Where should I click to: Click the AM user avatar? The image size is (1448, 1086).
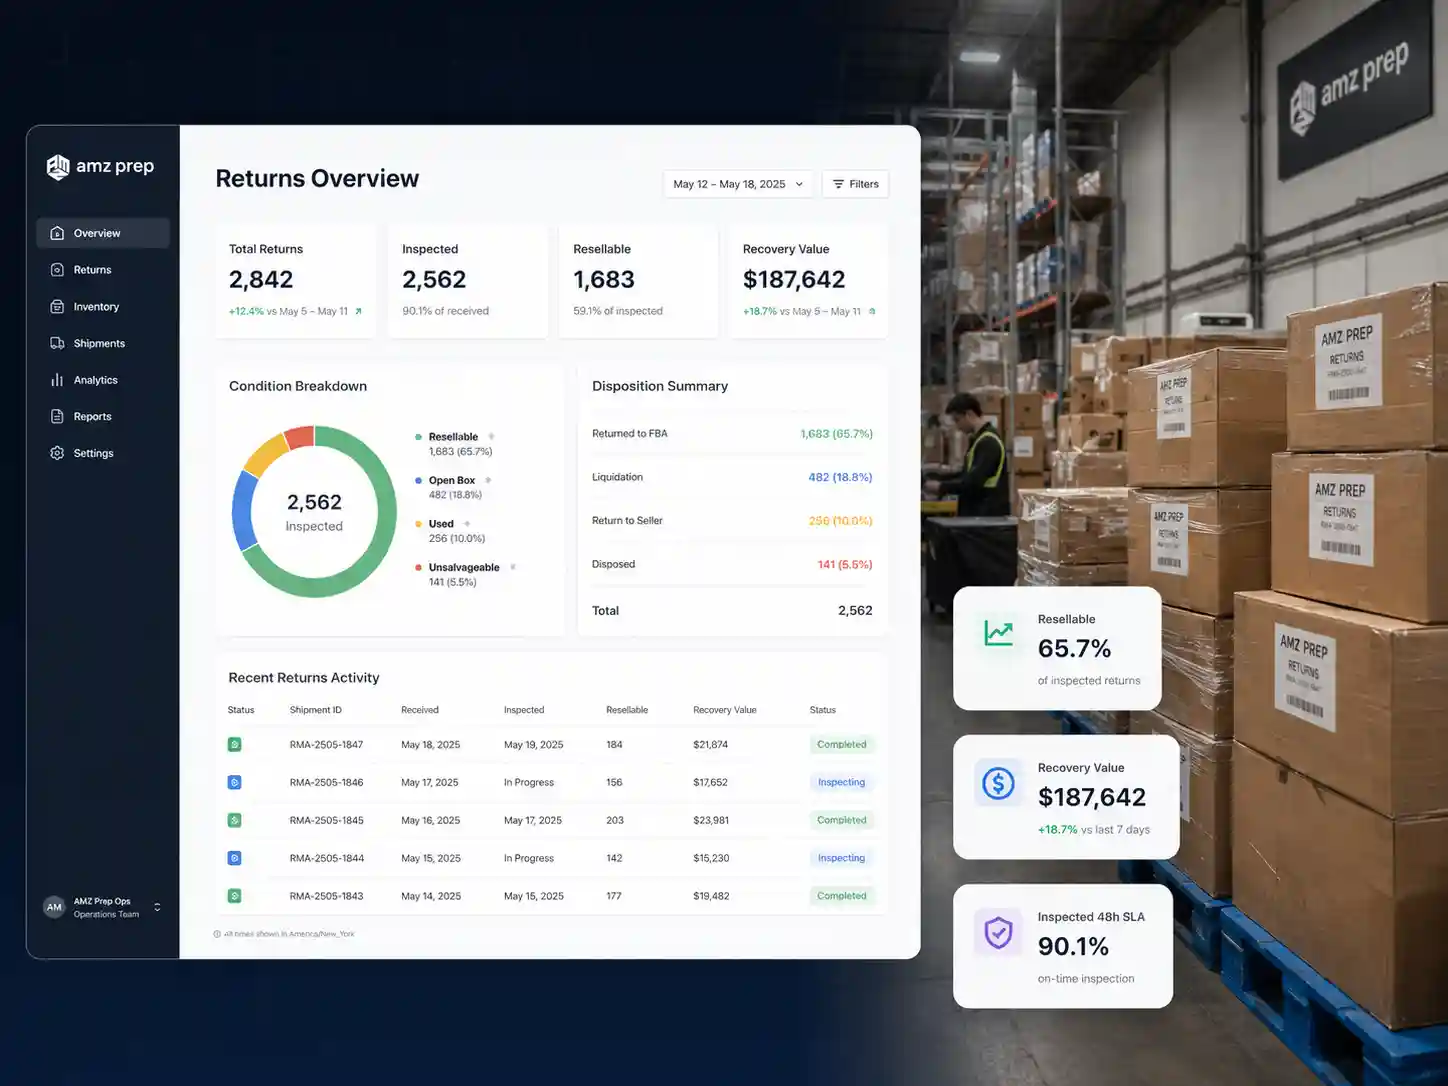pos(54,907)
